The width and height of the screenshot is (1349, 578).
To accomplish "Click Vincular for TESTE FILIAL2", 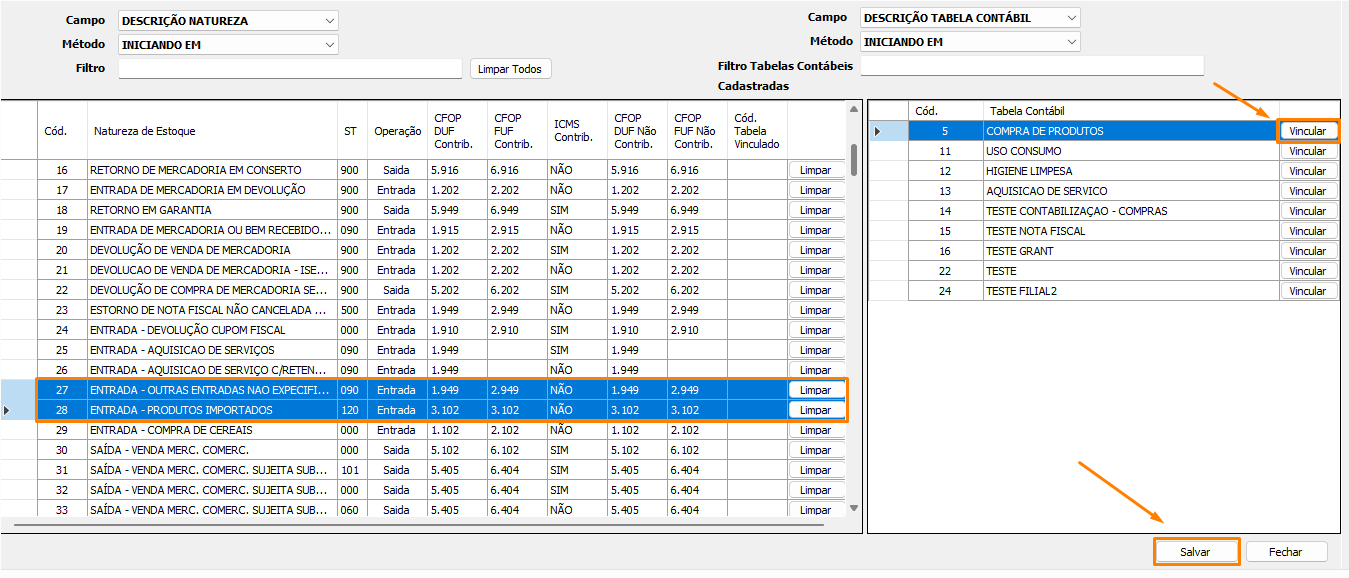I will click(1307, 291).
